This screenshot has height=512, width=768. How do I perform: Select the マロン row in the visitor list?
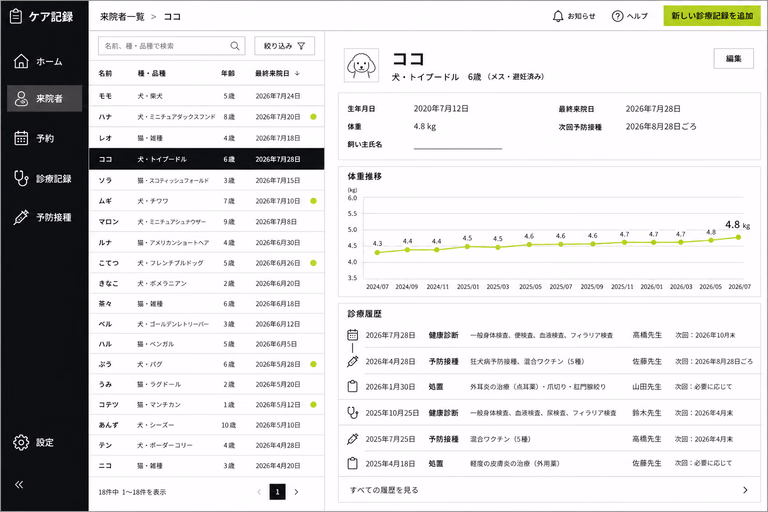pyautogui.click(x=207, y=221)
